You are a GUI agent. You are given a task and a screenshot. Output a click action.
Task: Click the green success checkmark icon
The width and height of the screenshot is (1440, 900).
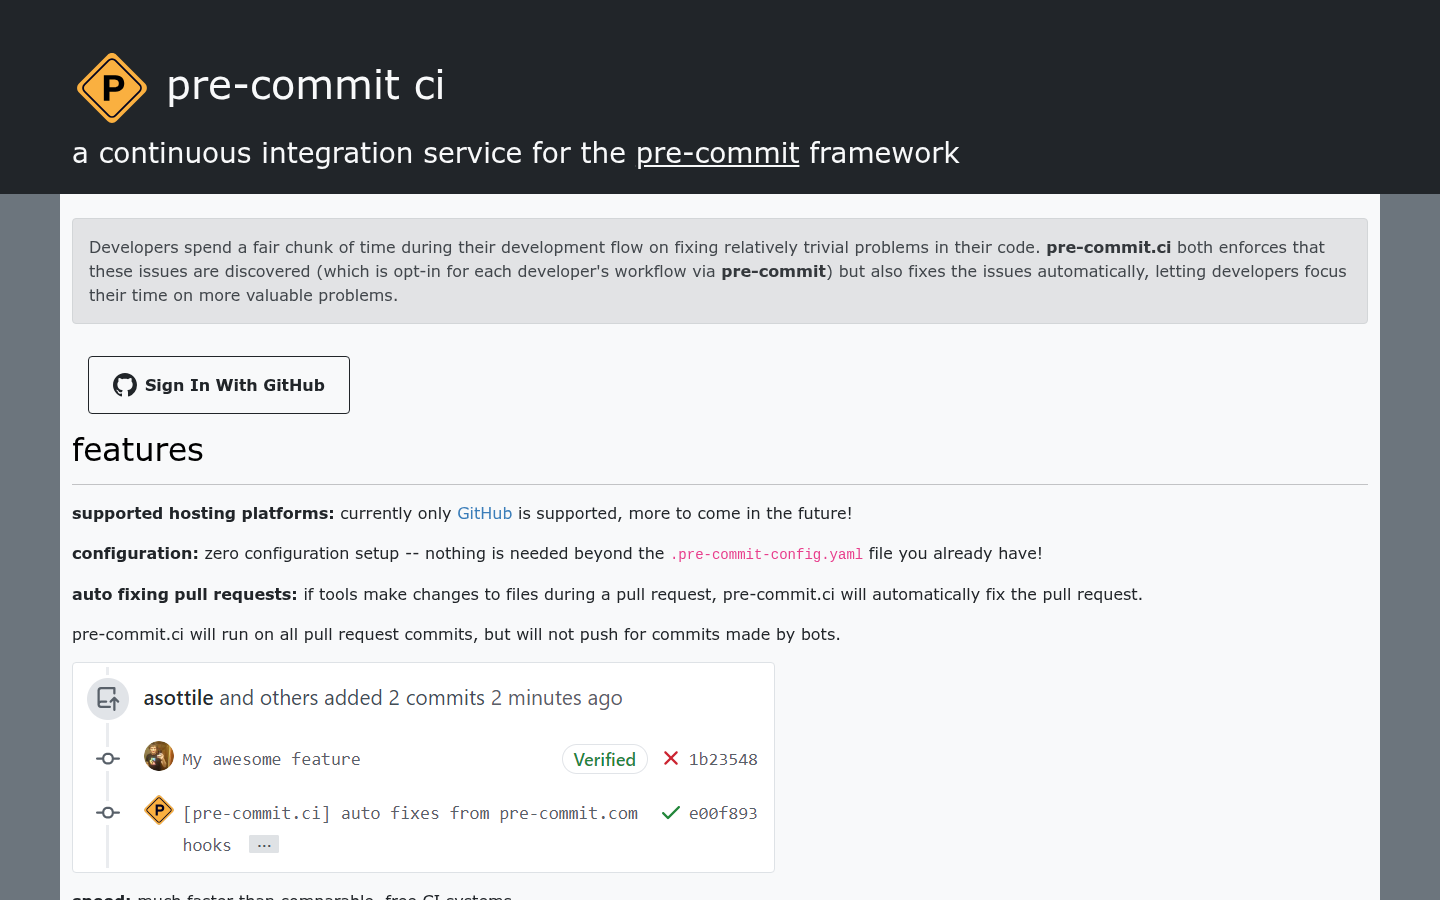click(x=671, y=812)
